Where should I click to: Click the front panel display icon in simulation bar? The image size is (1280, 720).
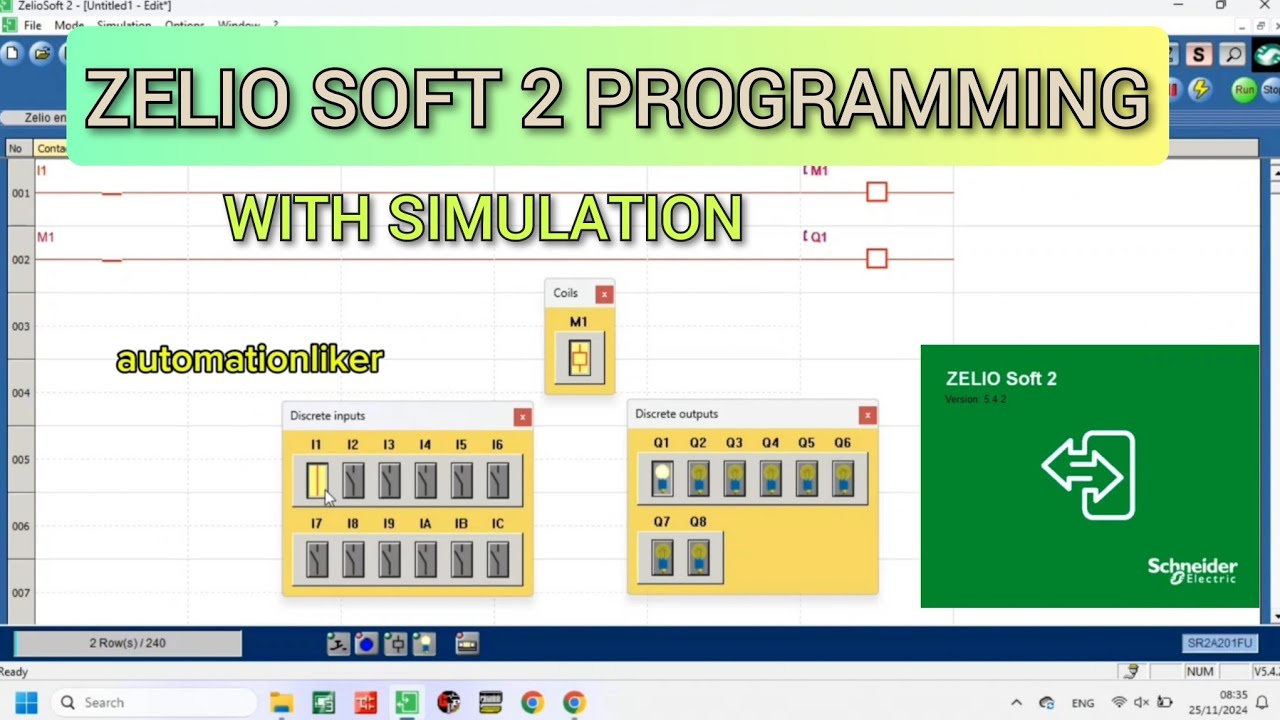click(467, 645)
